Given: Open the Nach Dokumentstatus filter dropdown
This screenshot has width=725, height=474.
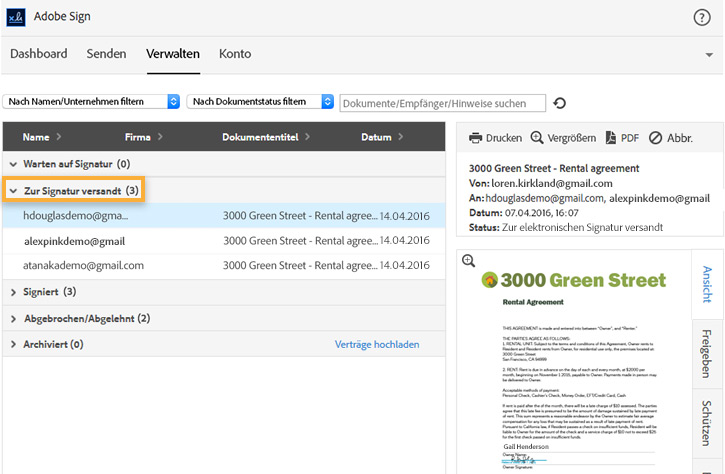Looking at the screenshot, I should point(262,102).
